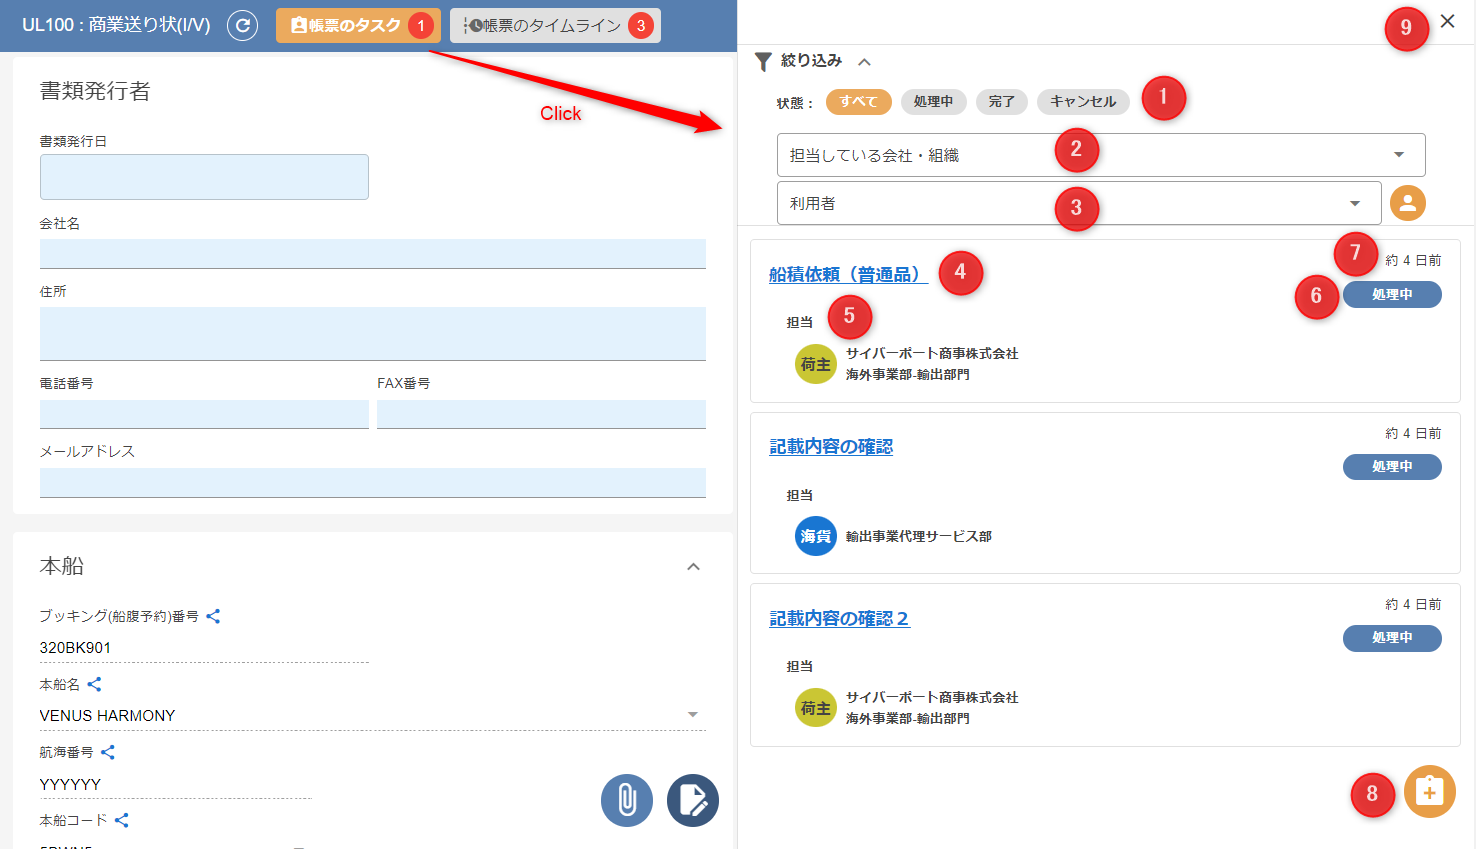1476x849 pixels.
Task: Click share icon next to 本船名
Action: pyautogui.click(x=95, y=684)
